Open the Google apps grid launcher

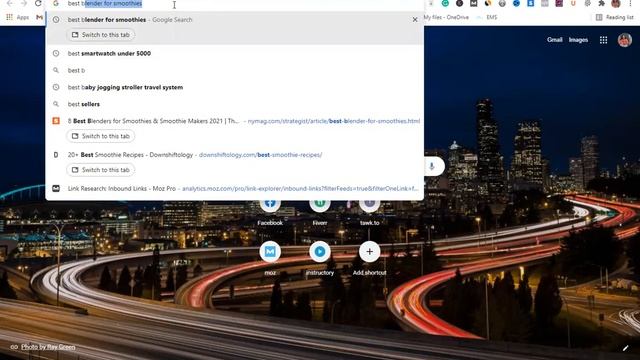[603, 40]
